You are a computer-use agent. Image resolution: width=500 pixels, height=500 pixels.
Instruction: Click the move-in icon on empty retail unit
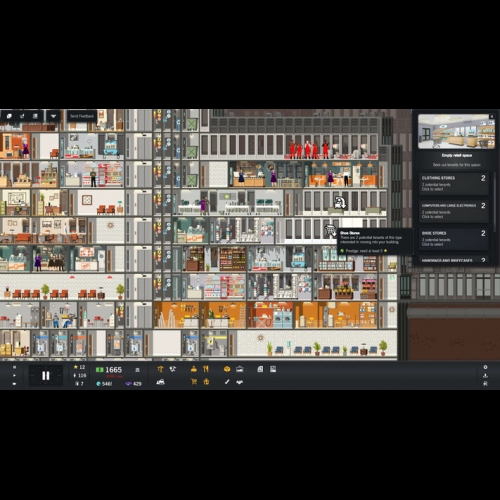(340, 202)
